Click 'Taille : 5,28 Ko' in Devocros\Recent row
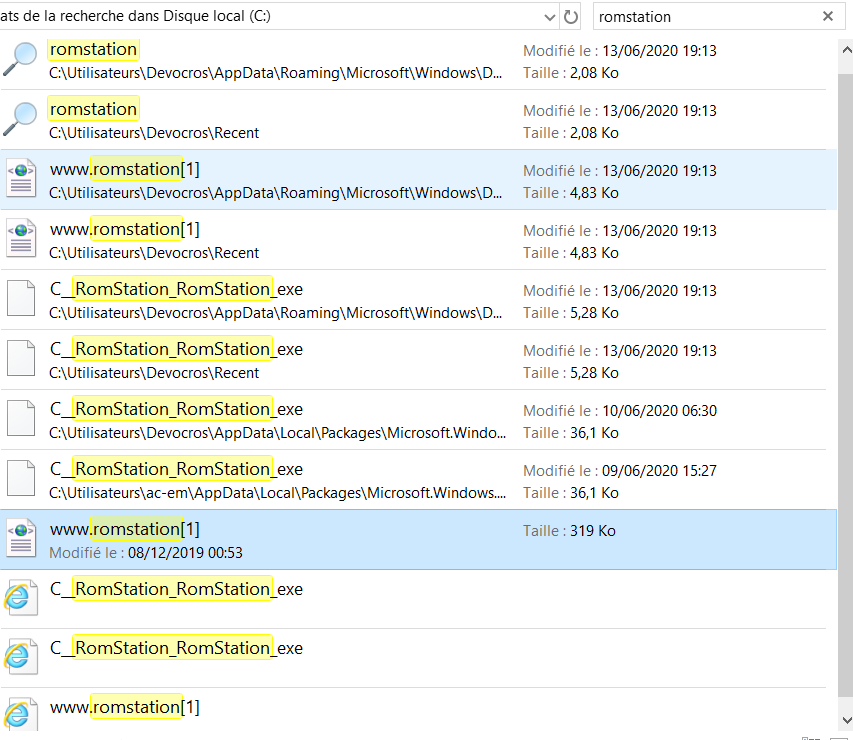The width and height of the screenshot is (853, 740). (x=571, y=373)
